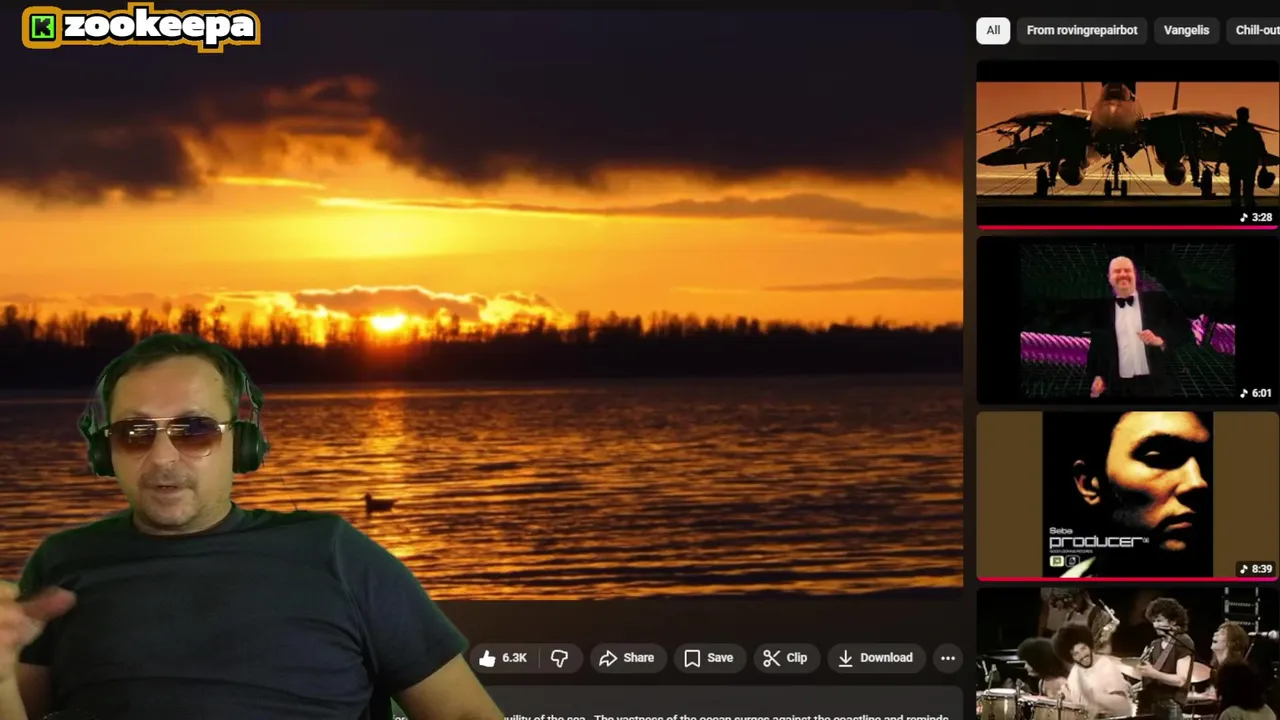Select the Vangelis filter chip
1280x720 pixels.
[1187, 30]
